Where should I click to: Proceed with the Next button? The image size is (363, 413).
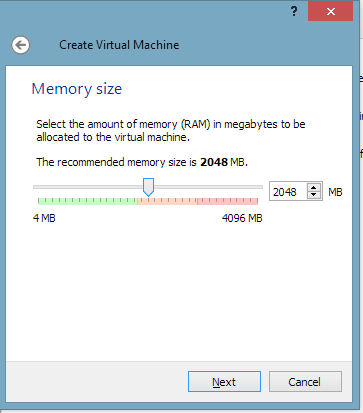pyautogui.click(x=224, y=382)
